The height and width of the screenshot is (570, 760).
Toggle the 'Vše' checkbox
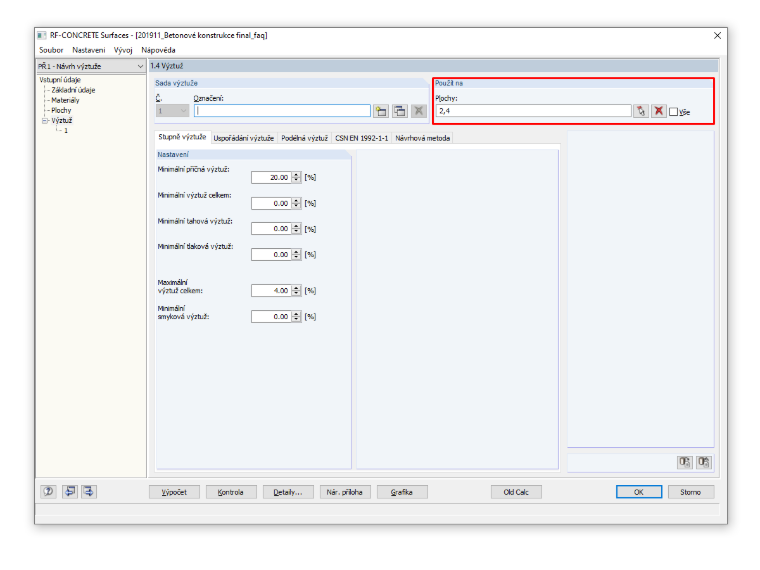tap(673, 112)
